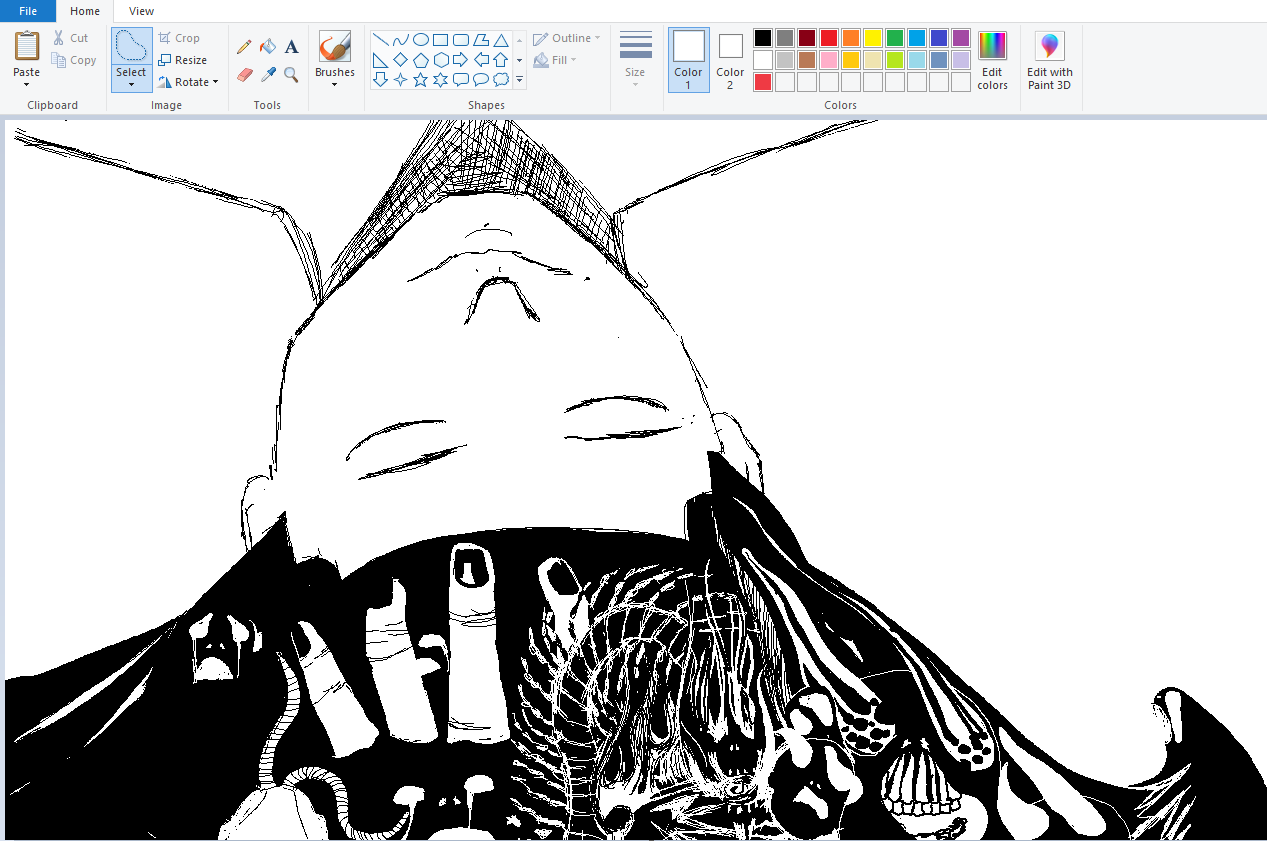Select the Brushes tool icon
The width and height of the screenshot is (1267, 841).
click(334, 47)
